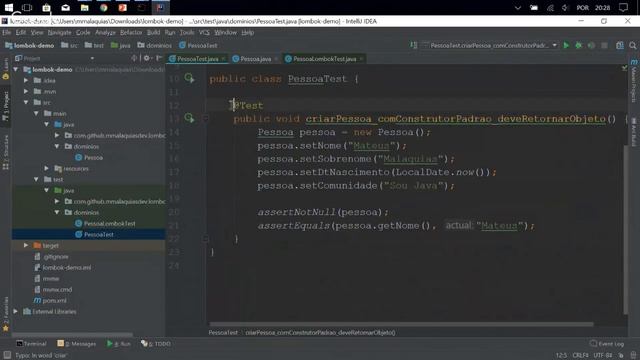Open Task View on taskbar
The height and width of the screenshot is (360, 640).
[27, 7]
